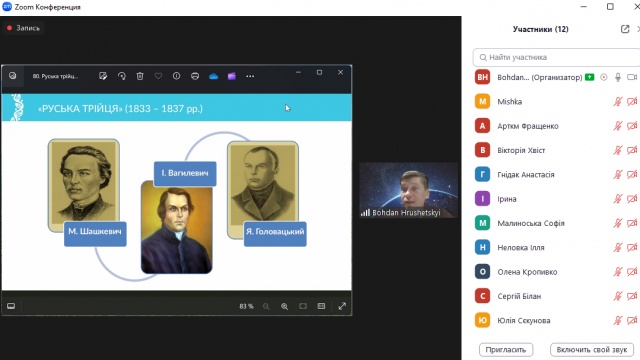Click the edit image icon in Photos toolbar
The width and height of the screenshot is (640, 360).
pos(103,76)
